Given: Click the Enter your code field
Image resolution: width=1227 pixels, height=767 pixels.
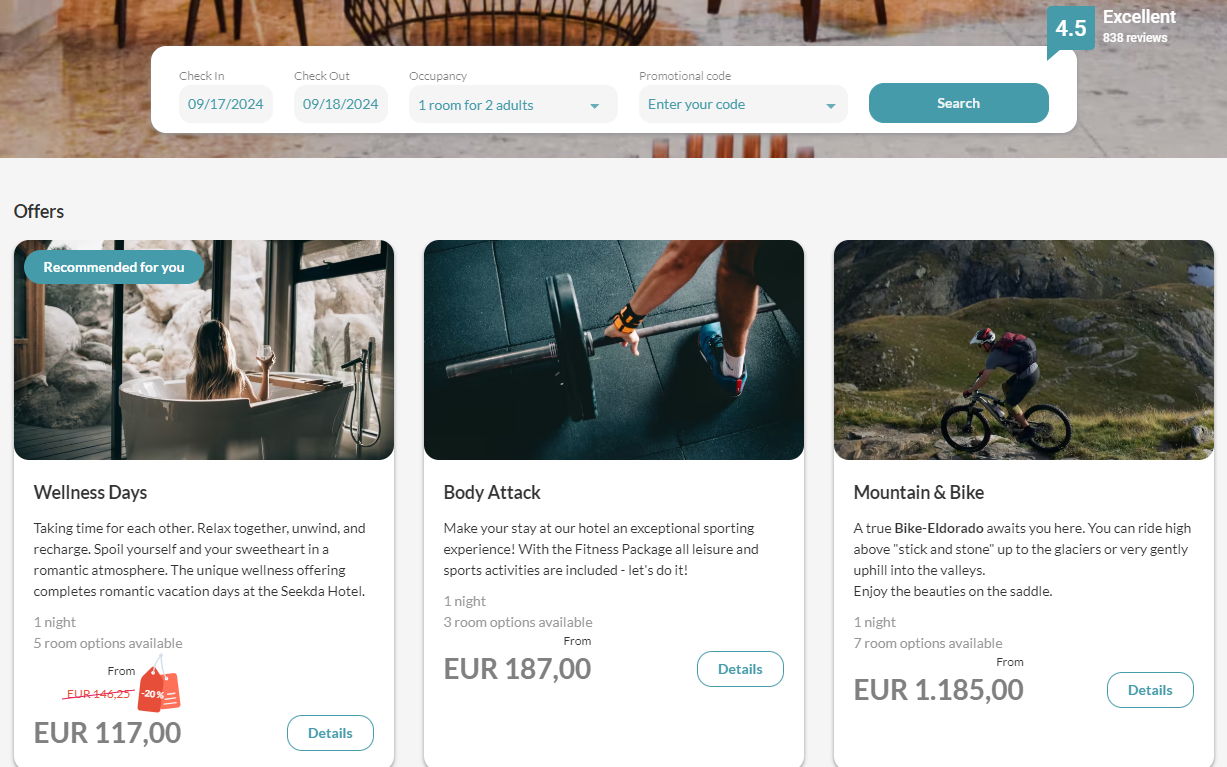Looking at the screenshot, I should (x=743, y=104).
